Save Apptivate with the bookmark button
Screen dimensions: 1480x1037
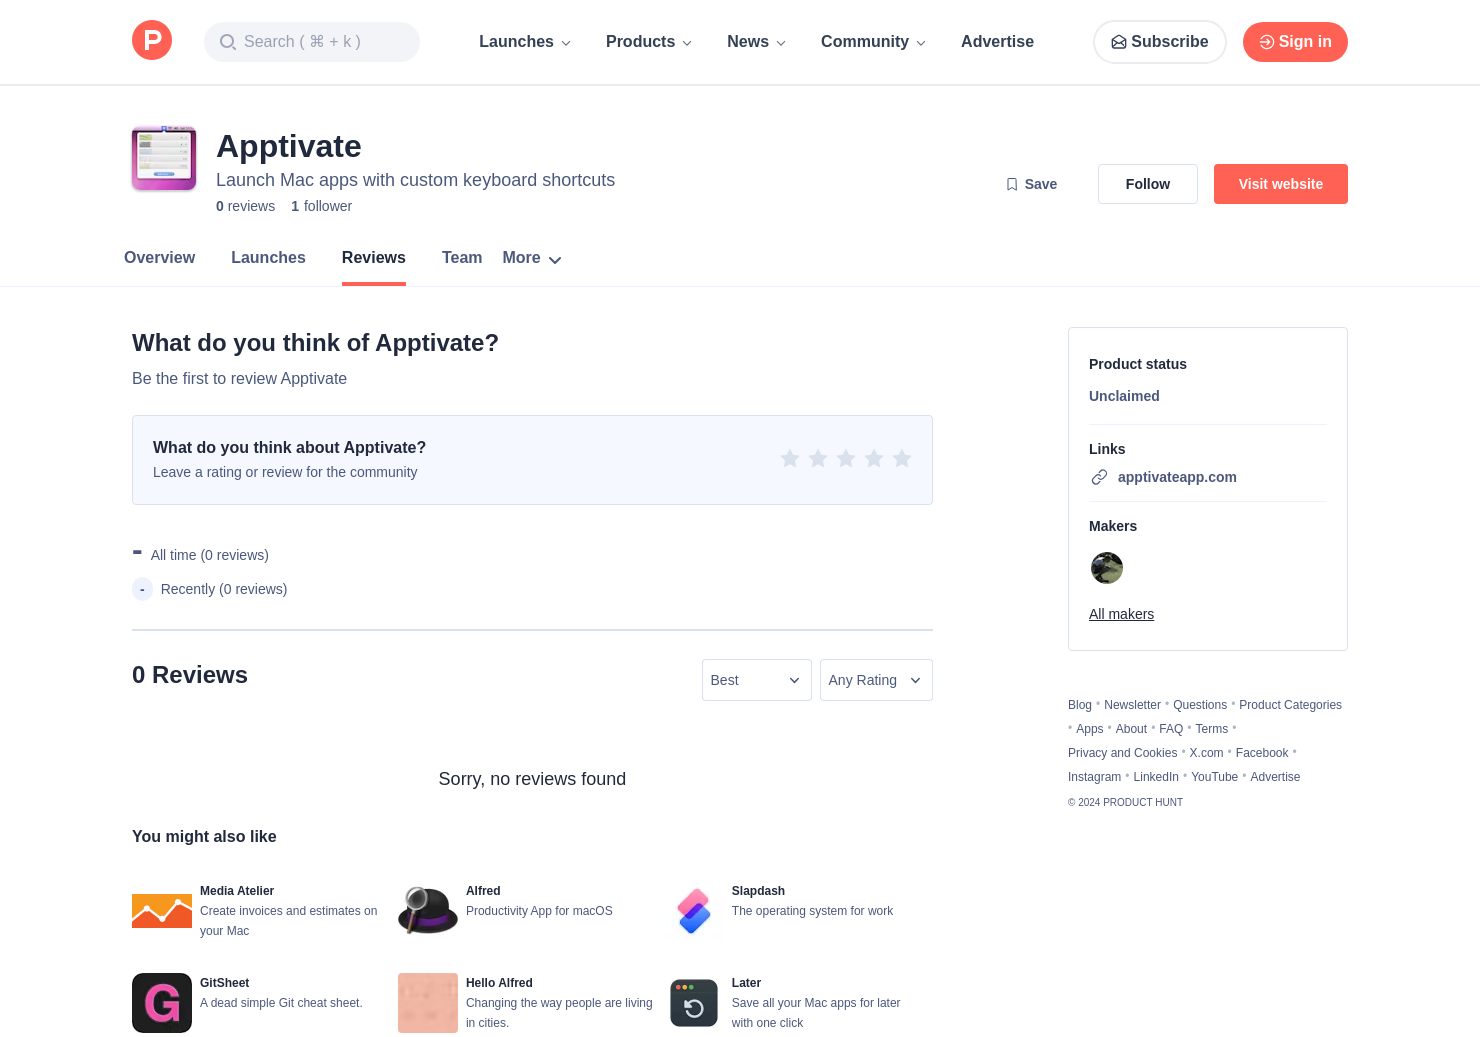click(x=1031, y=184)
